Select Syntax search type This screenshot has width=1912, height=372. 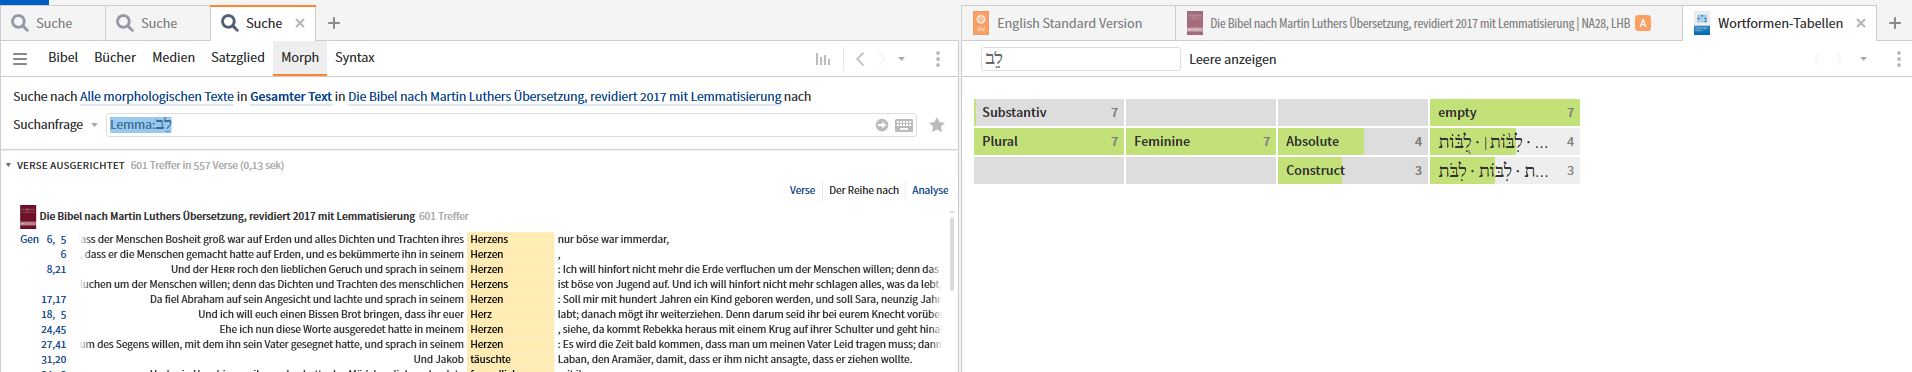355,58
